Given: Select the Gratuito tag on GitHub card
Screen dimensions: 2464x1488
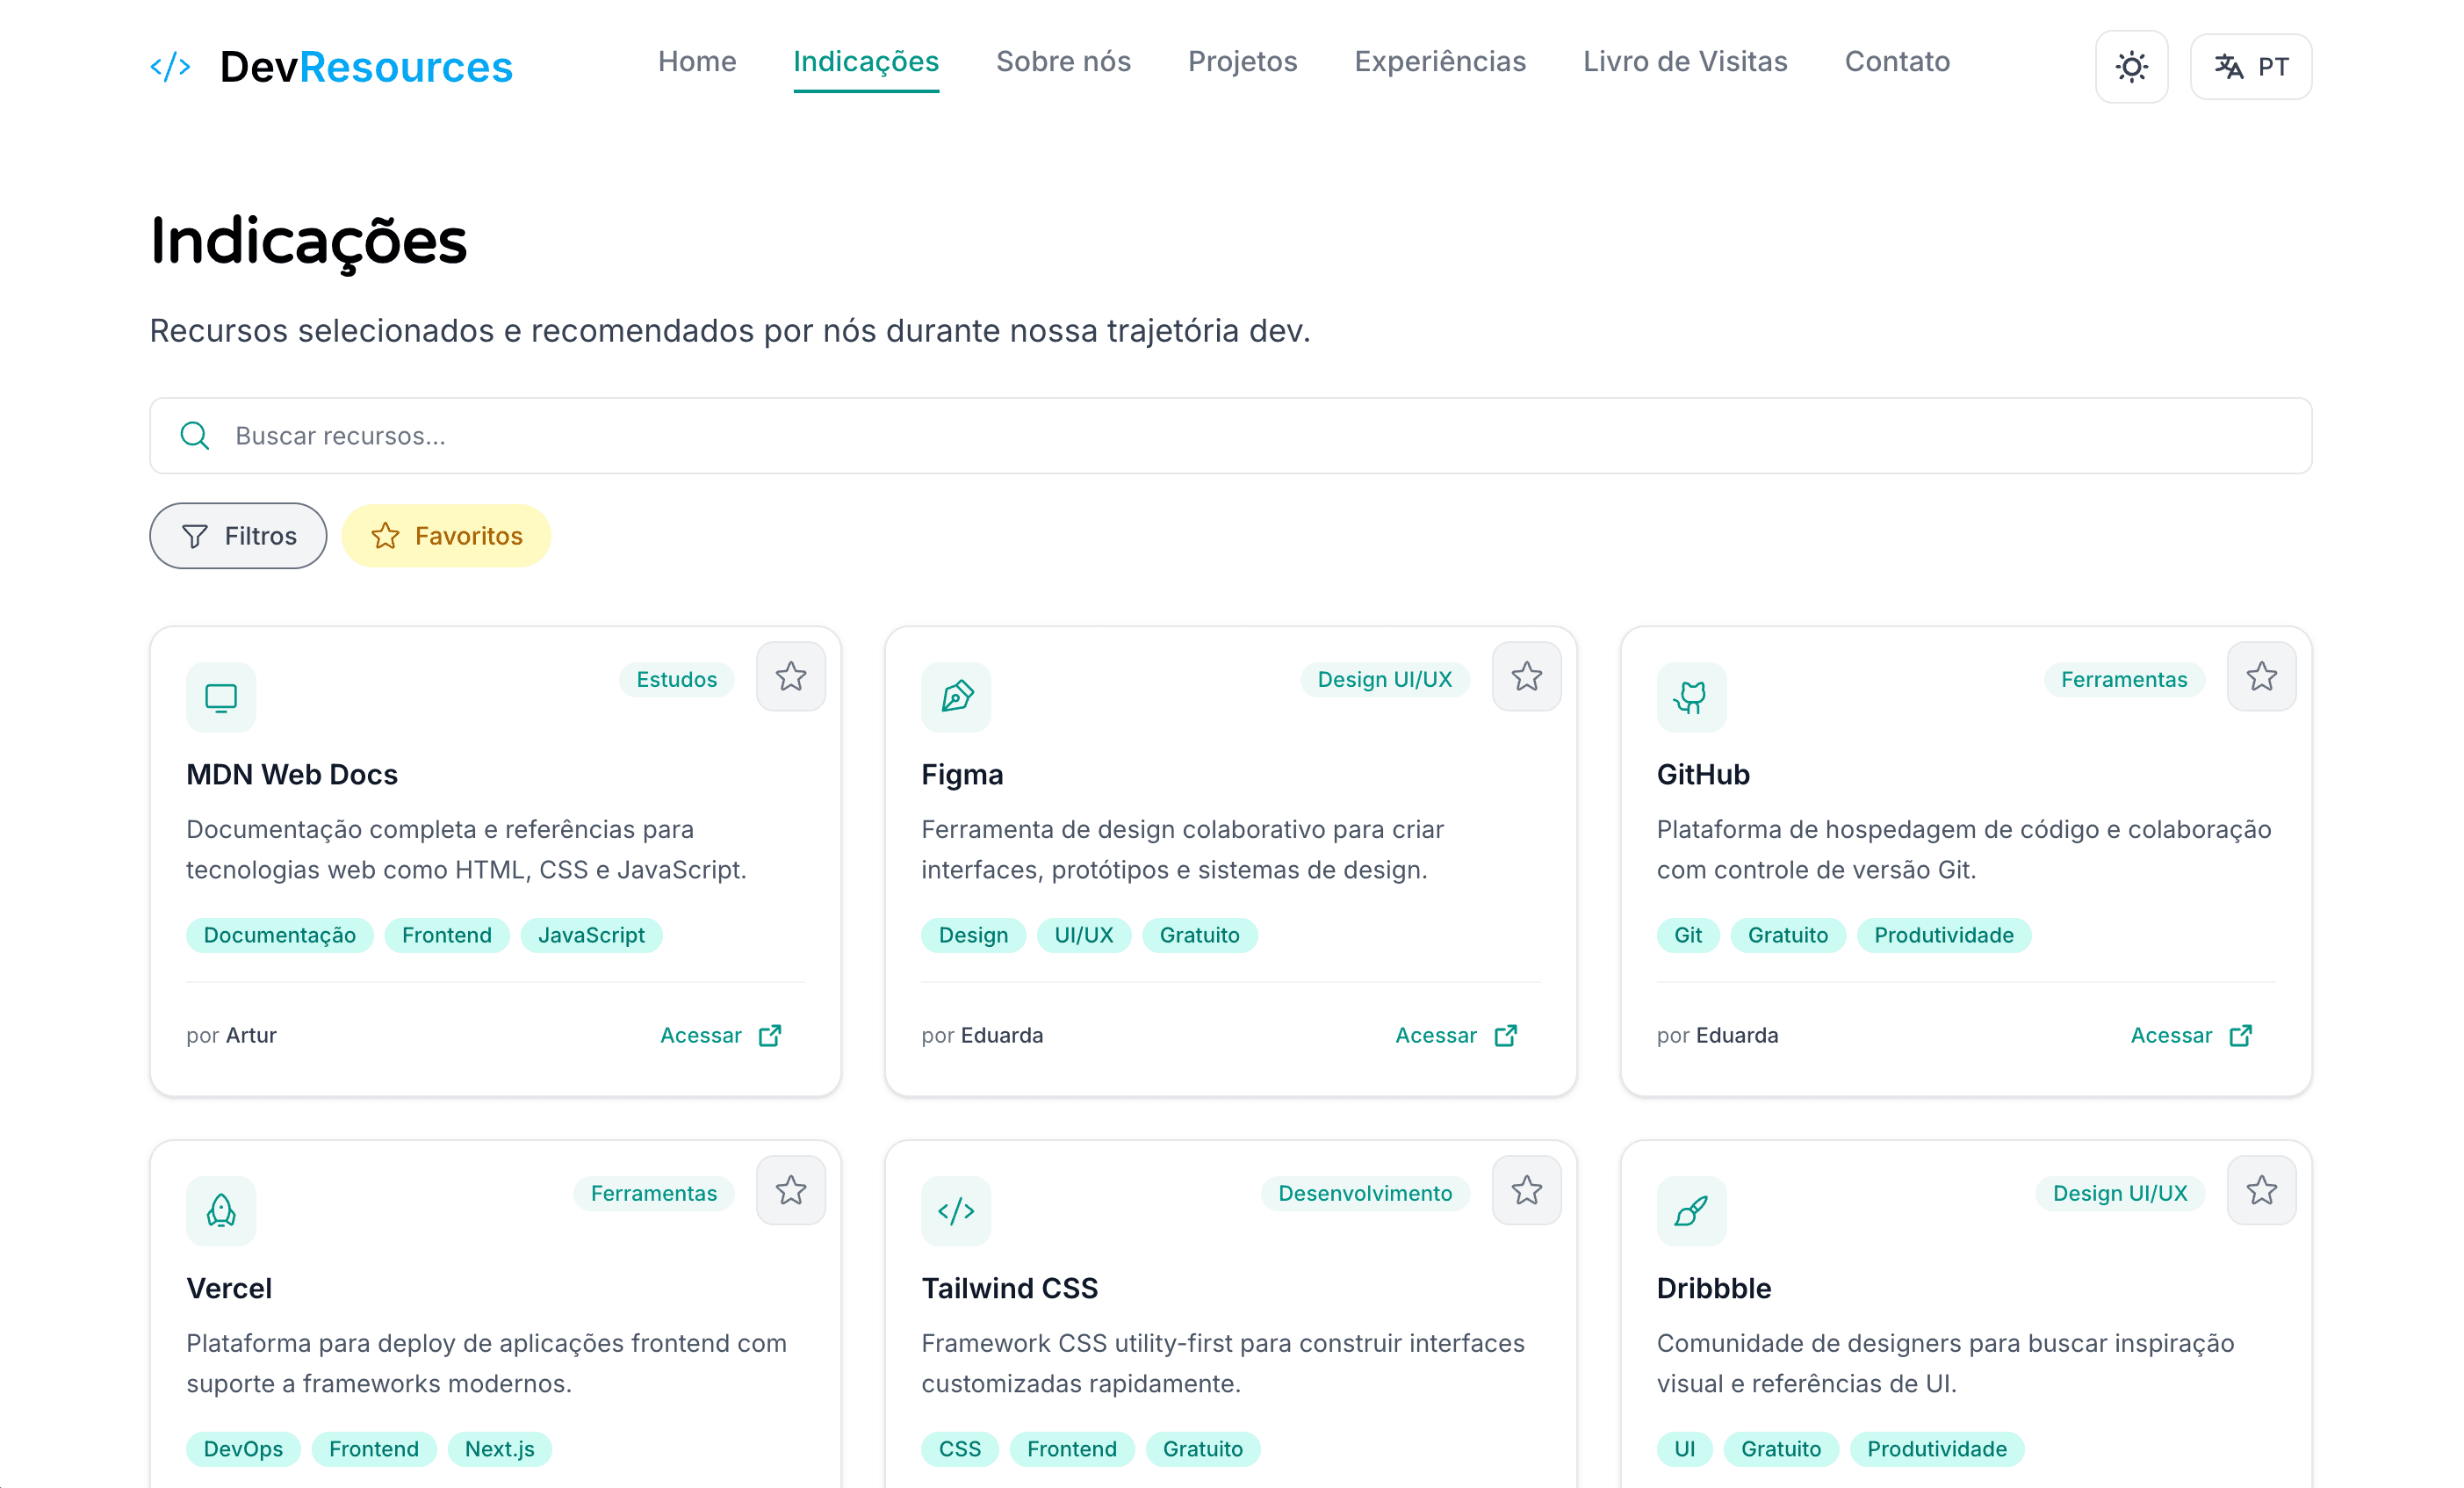Looking at the screenshot, I should tap(1788, 936).
